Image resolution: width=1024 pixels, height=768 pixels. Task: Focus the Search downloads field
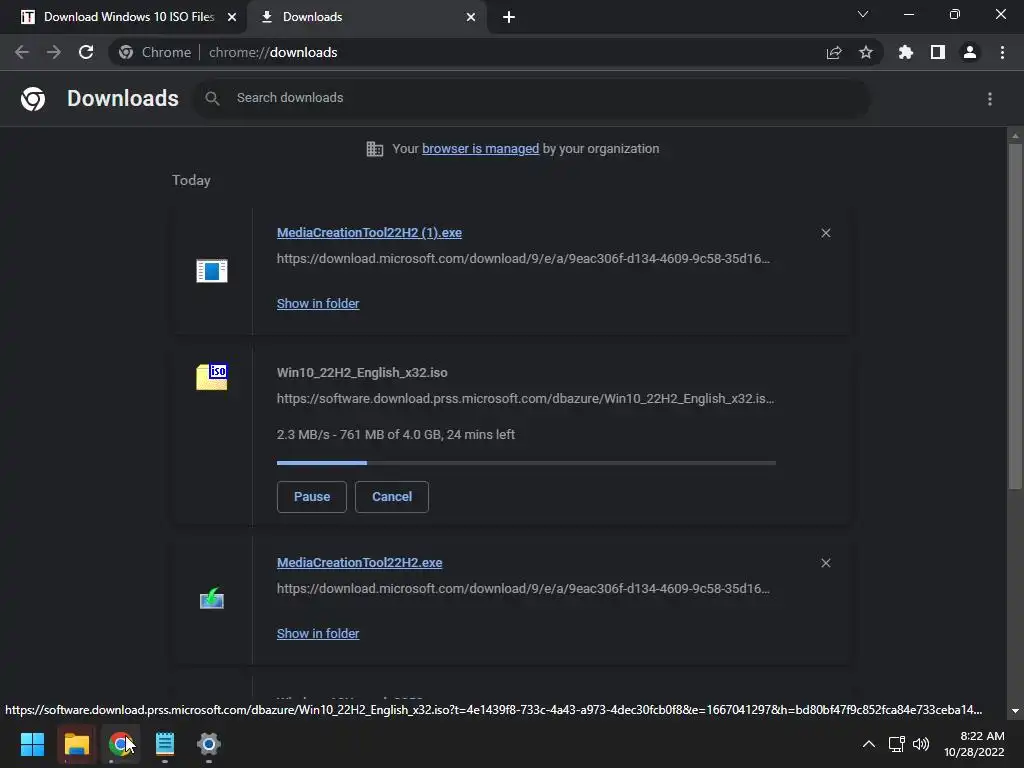pyautogui.click(x=532, y=98)
